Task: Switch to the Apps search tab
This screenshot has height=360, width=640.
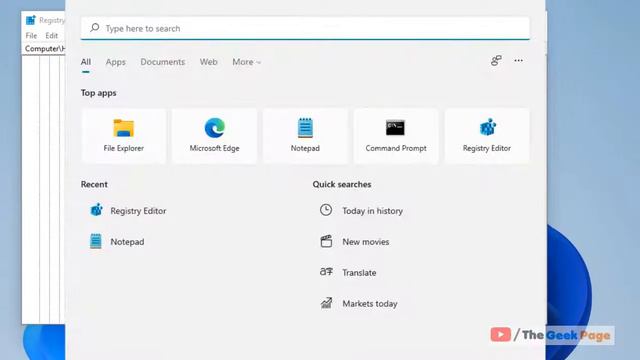Action: (116, 62)
